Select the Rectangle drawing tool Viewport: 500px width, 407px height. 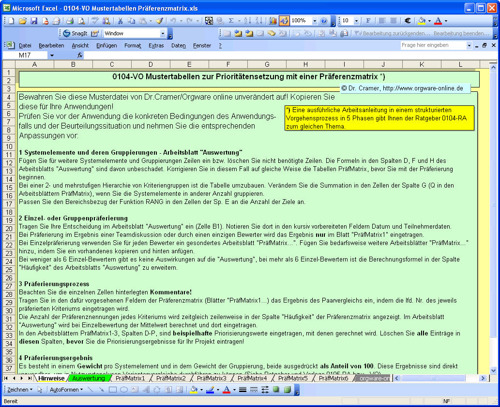[x=113, y=389]
